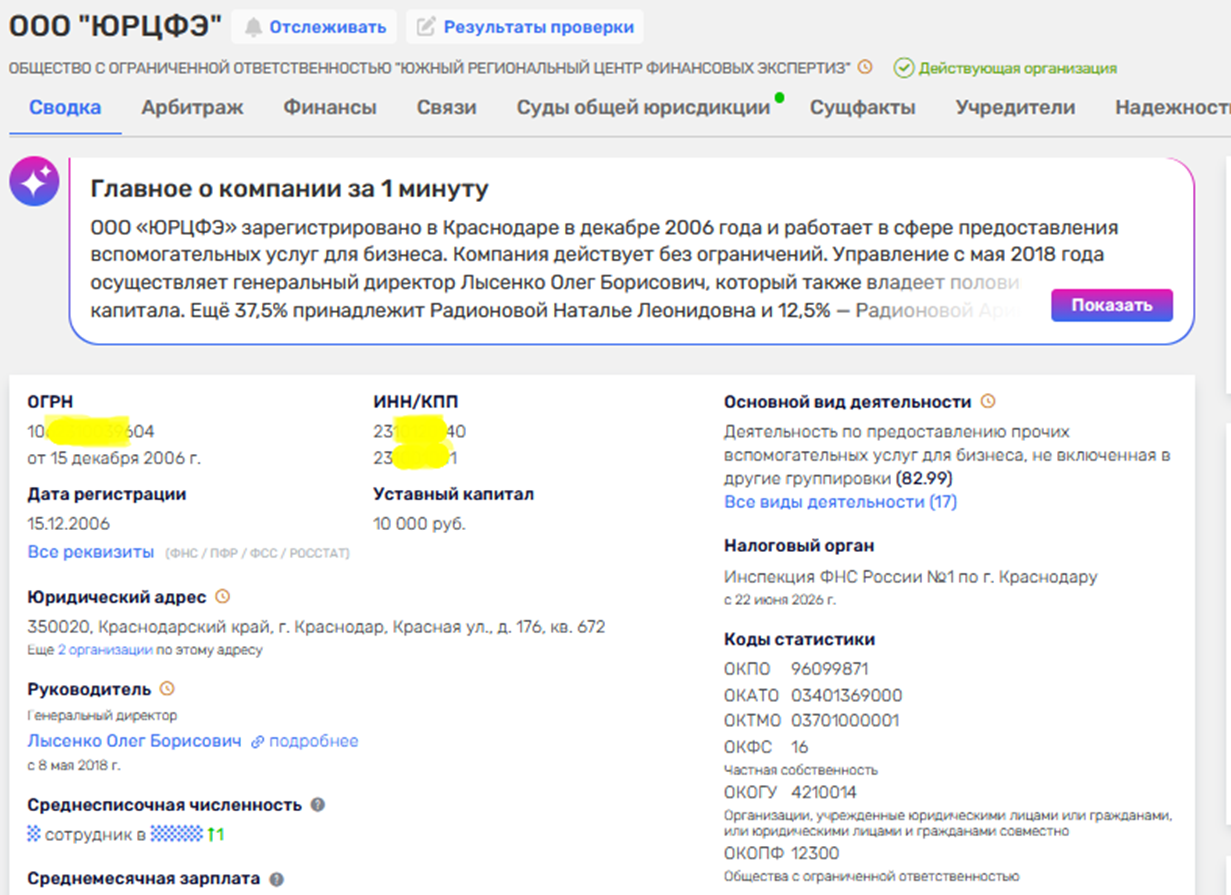Viewport: 1231px width, 895px height.
Task: Click the Отслеживать button
Action: [x=314, y=27]
